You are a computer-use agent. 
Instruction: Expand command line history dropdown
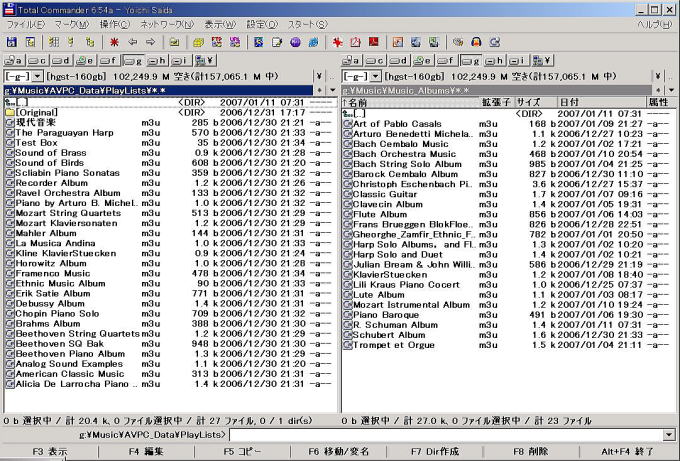click(669, 435)
